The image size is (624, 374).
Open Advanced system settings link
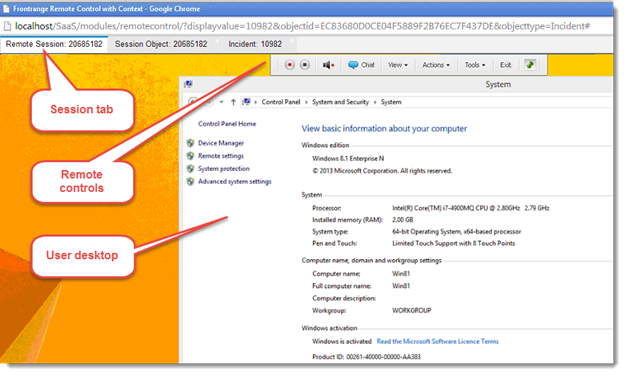pyautogui.click(x=235, y=181)
